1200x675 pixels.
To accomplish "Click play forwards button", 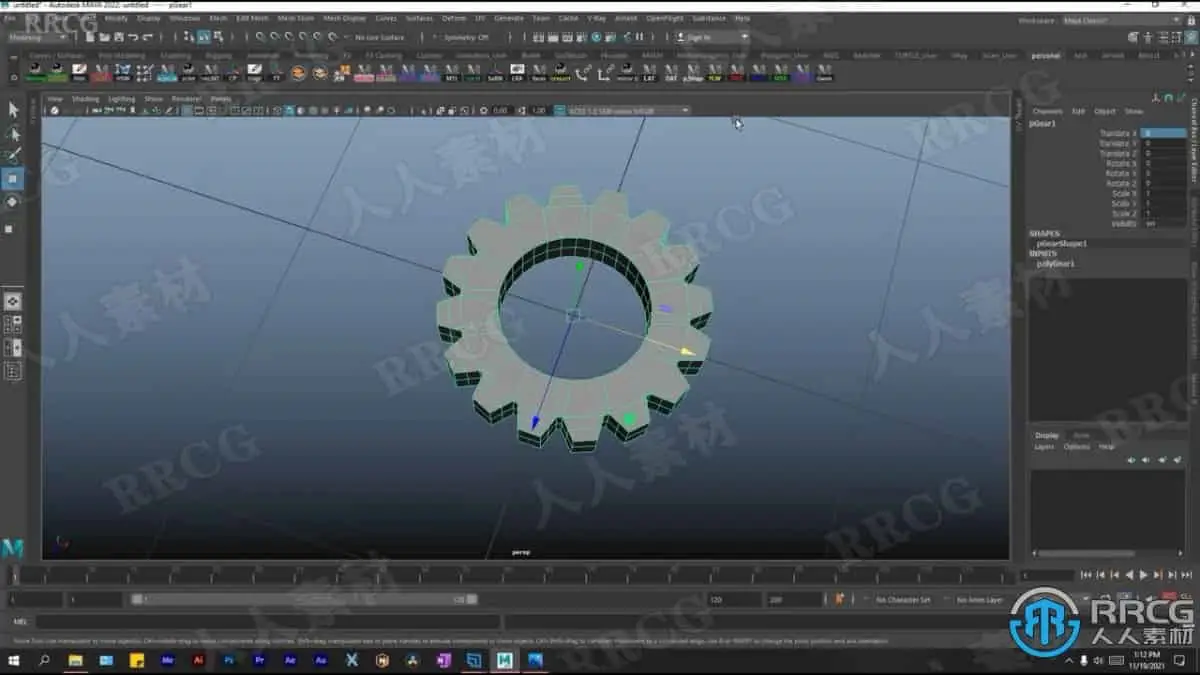I will pyautogui.click(x=1144, y=575).
